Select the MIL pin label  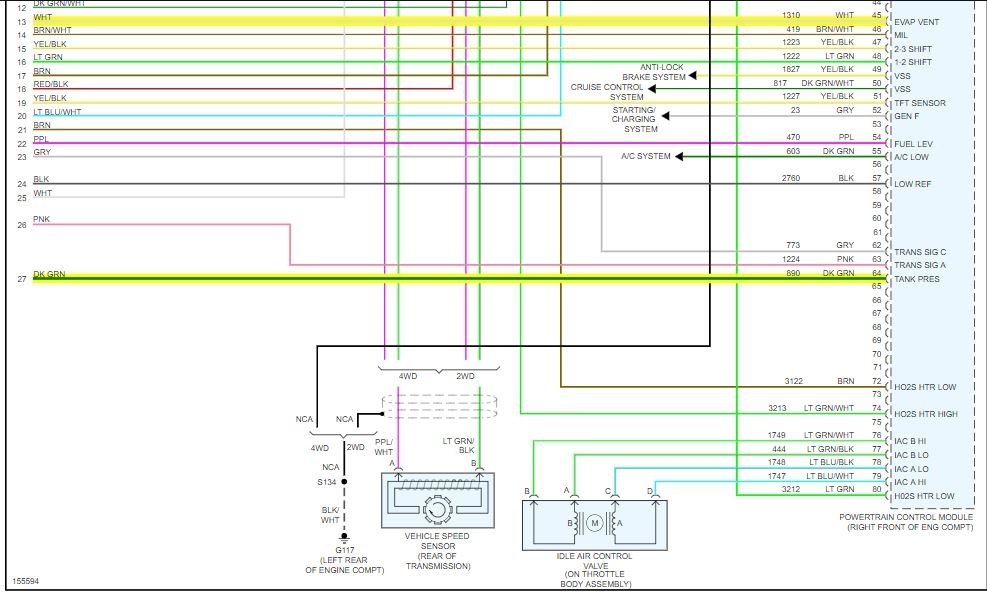(901, 35)
